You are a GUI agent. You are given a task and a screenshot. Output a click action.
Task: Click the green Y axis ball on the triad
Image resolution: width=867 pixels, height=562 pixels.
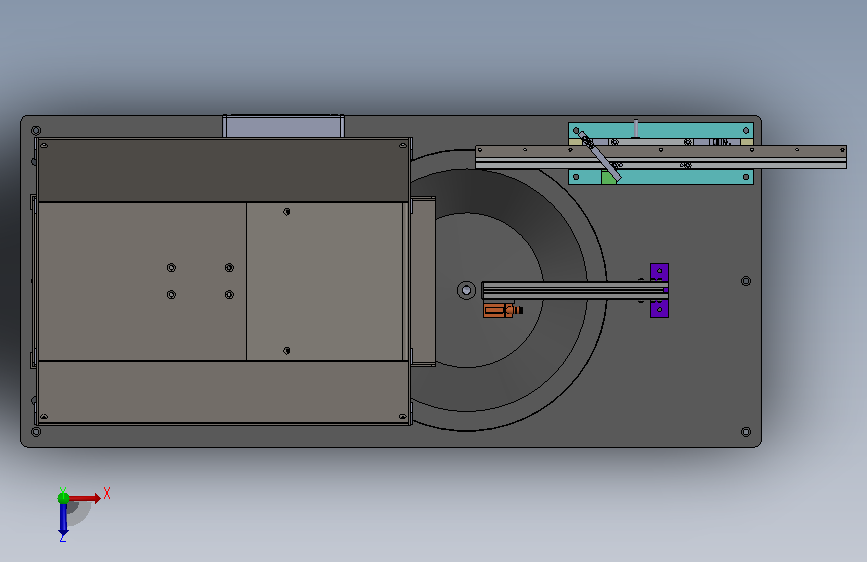63,498
